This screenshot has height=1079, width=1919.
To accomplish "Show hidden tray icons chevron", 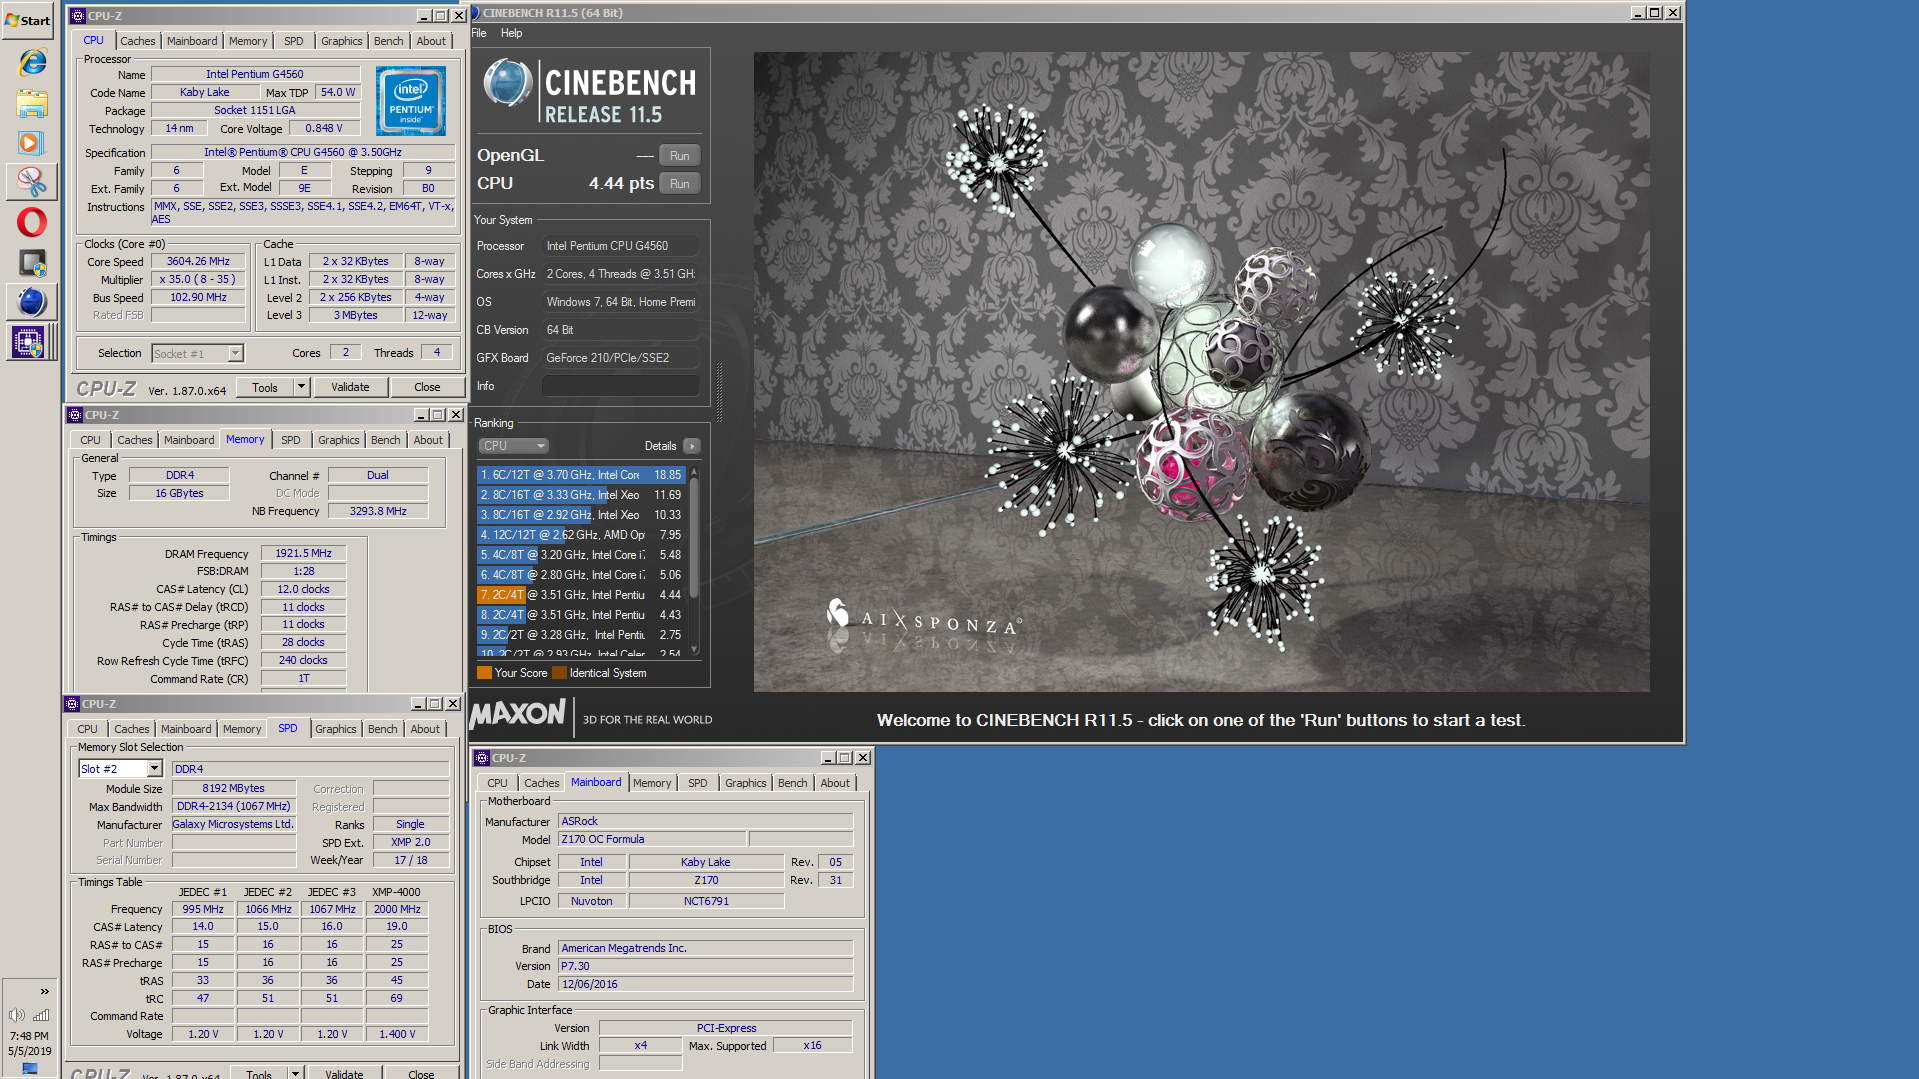I will pos(45,992).
